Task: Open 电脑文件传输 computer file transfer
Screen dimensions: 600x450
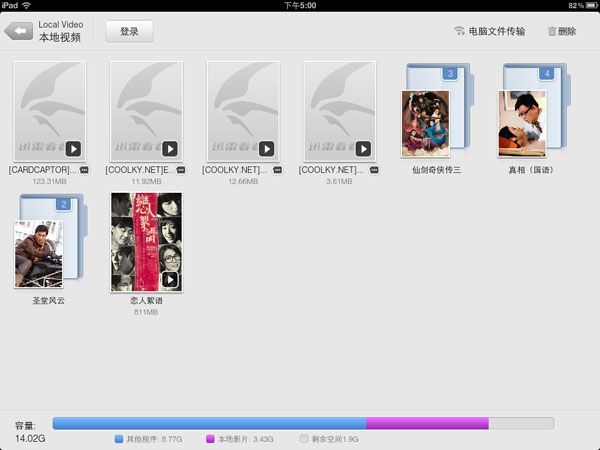Action: [x=489, y=31]
